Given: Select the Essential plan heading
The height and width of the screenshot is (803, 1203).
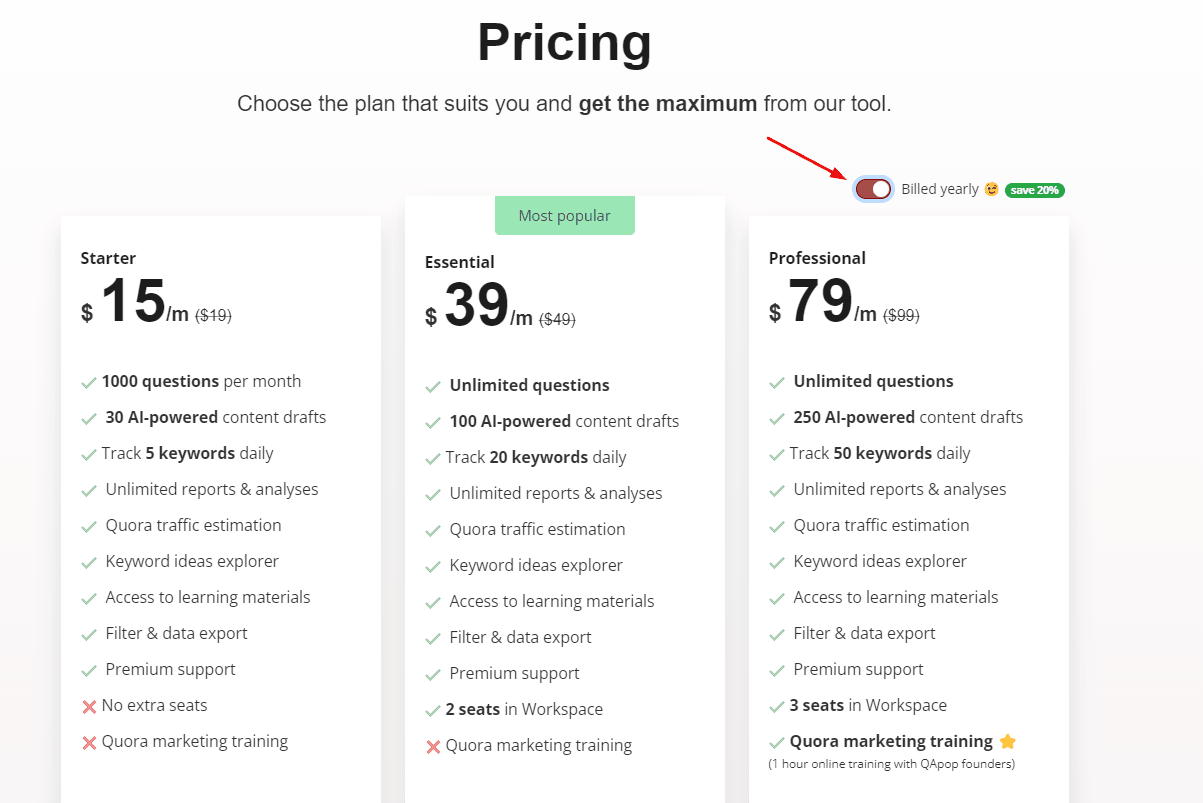Looking at the screenshot, I should [459, 262].
